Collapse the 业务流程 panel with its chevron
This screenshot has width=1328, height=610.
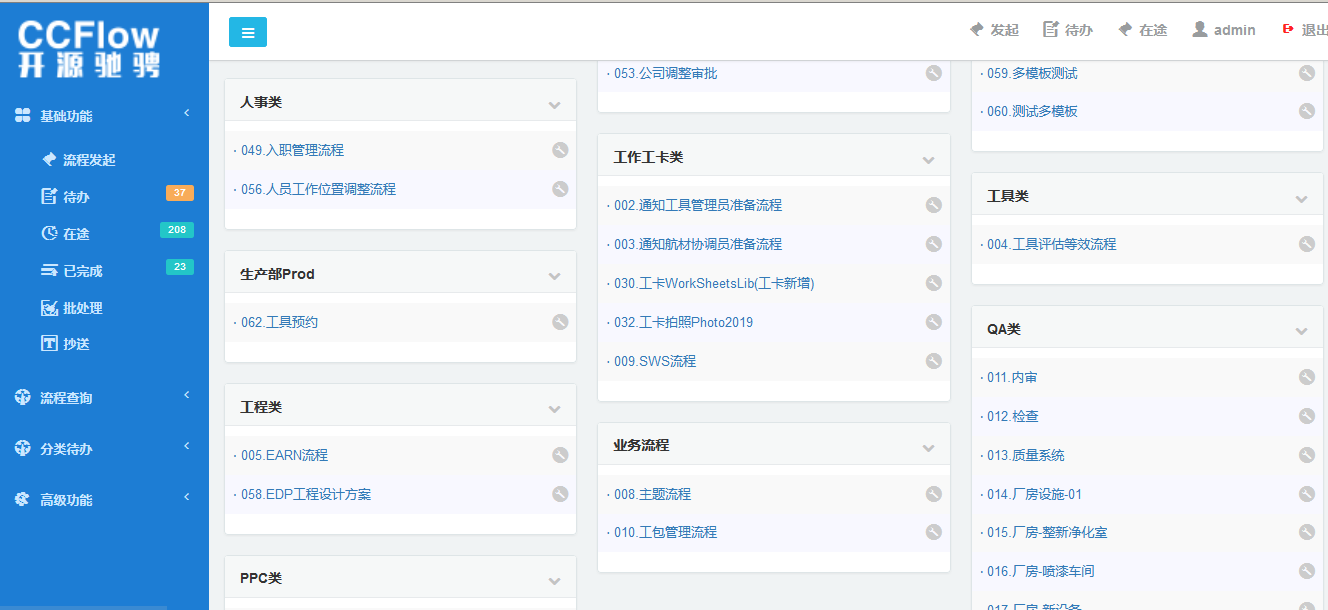point(929,448)
